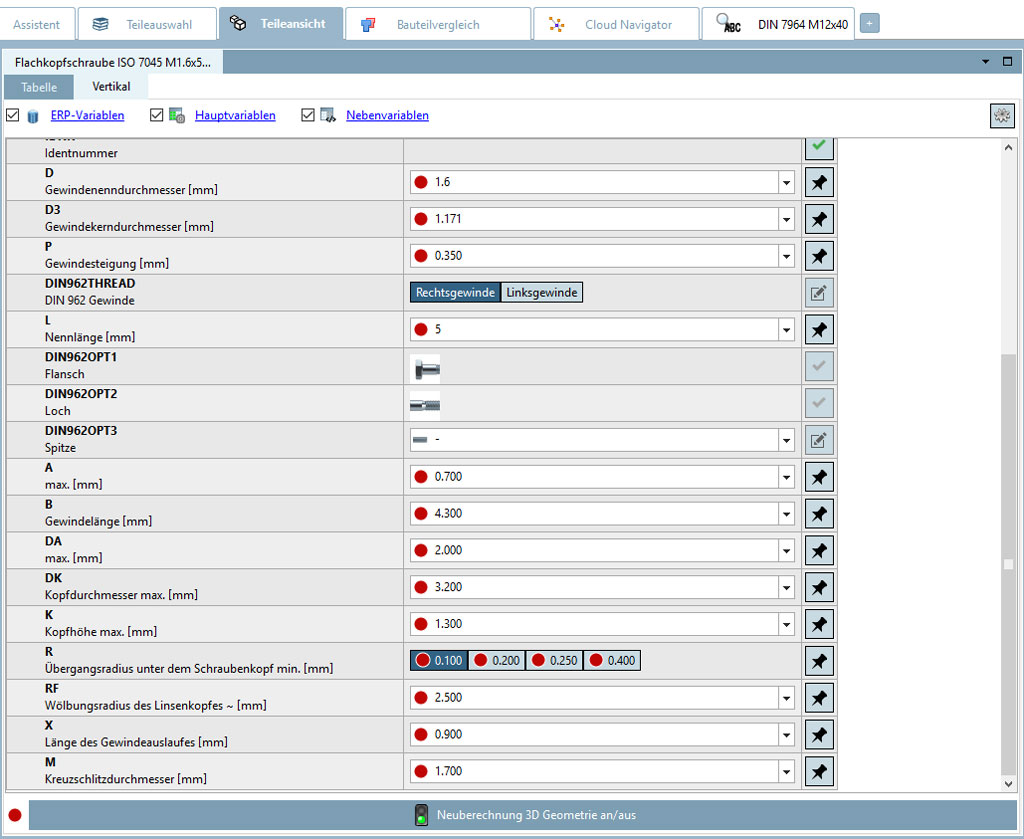Click the Nebenvariablen link
The height and width of the screenshot is (839, 1024).
(387, 115)
